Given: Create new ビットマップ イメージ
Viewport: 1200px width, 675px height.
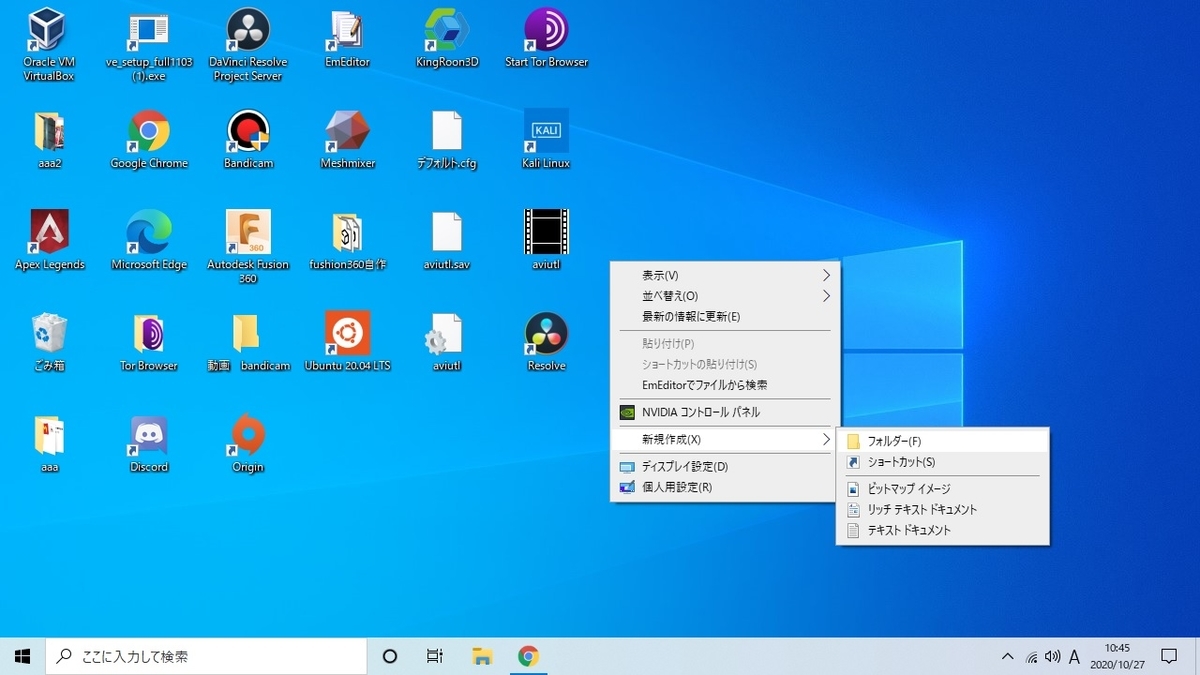Looking at the screenshot, I should tap(943, 489).
